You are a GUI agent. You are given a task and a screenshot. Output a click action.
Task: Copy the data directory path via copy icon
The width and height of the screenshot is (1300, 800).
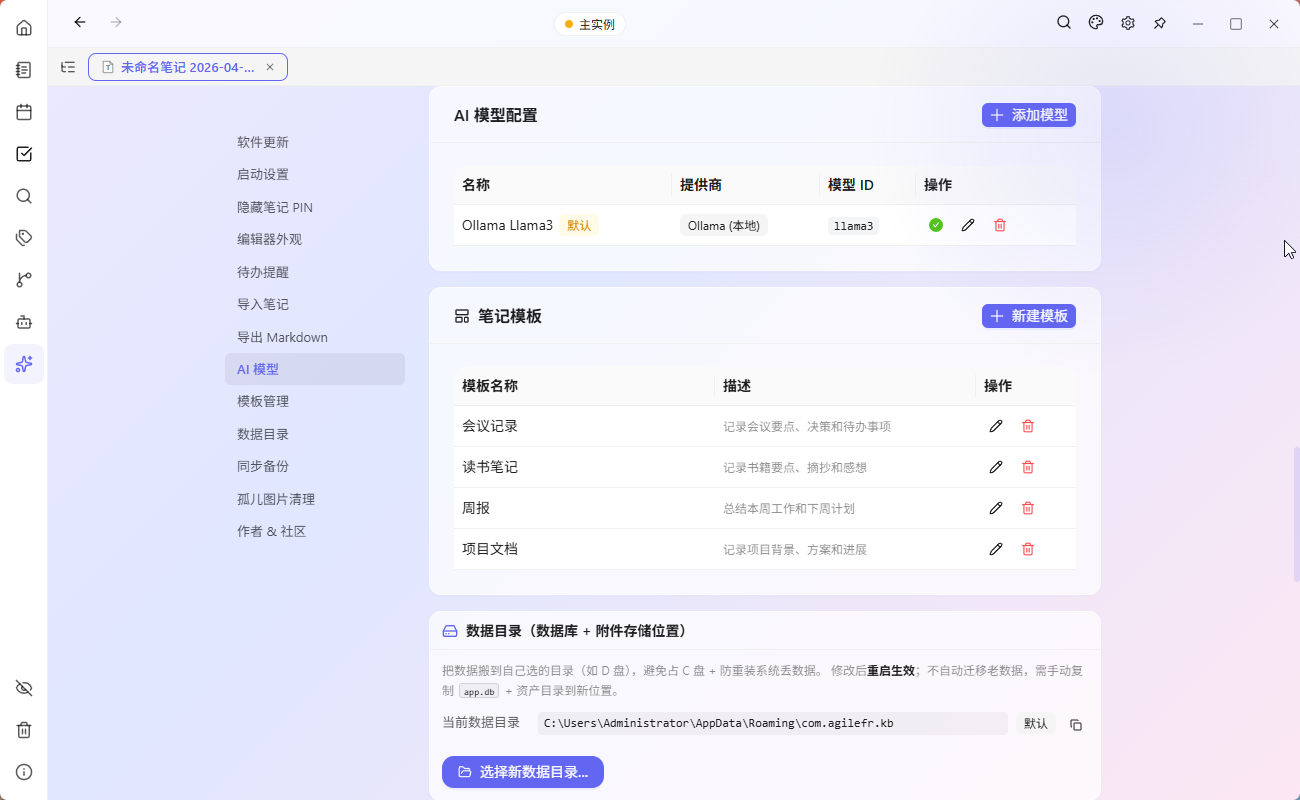[1076, 724]
